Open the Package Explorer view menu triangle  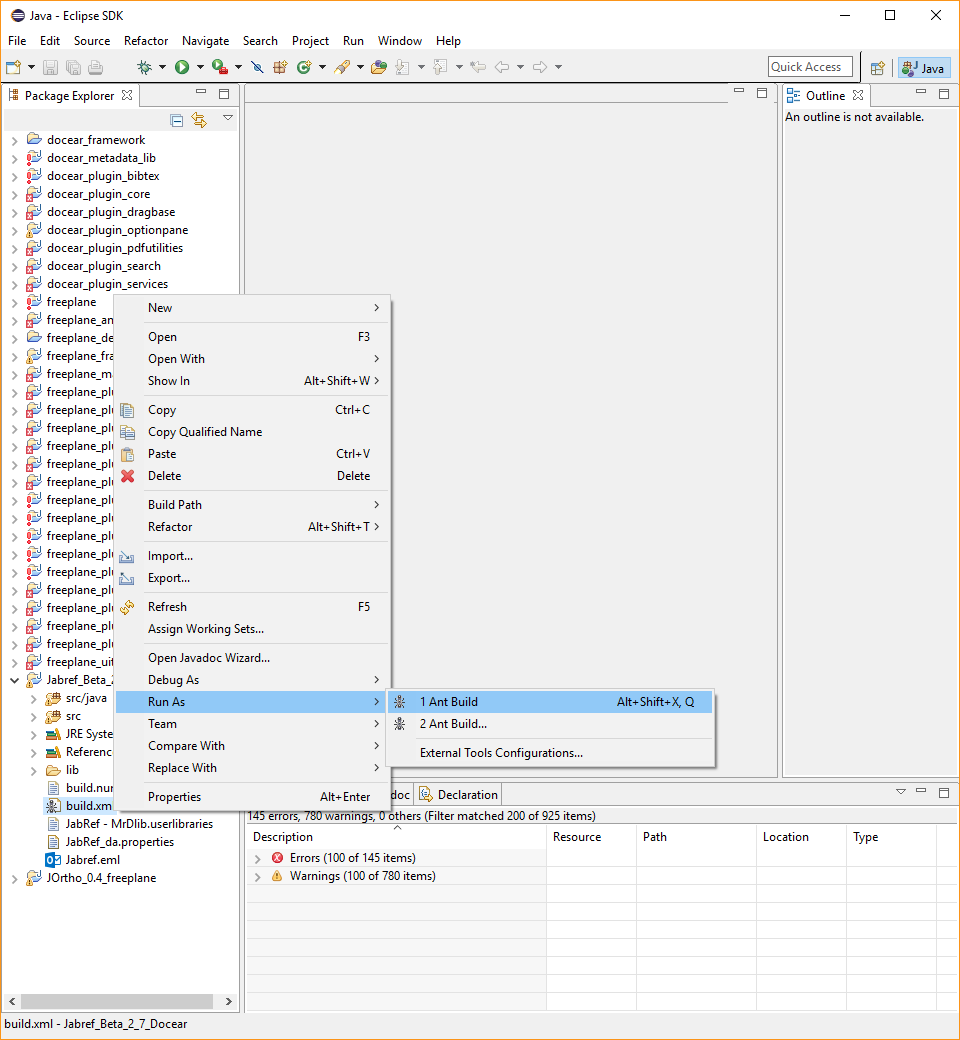(x=228, y=118)
